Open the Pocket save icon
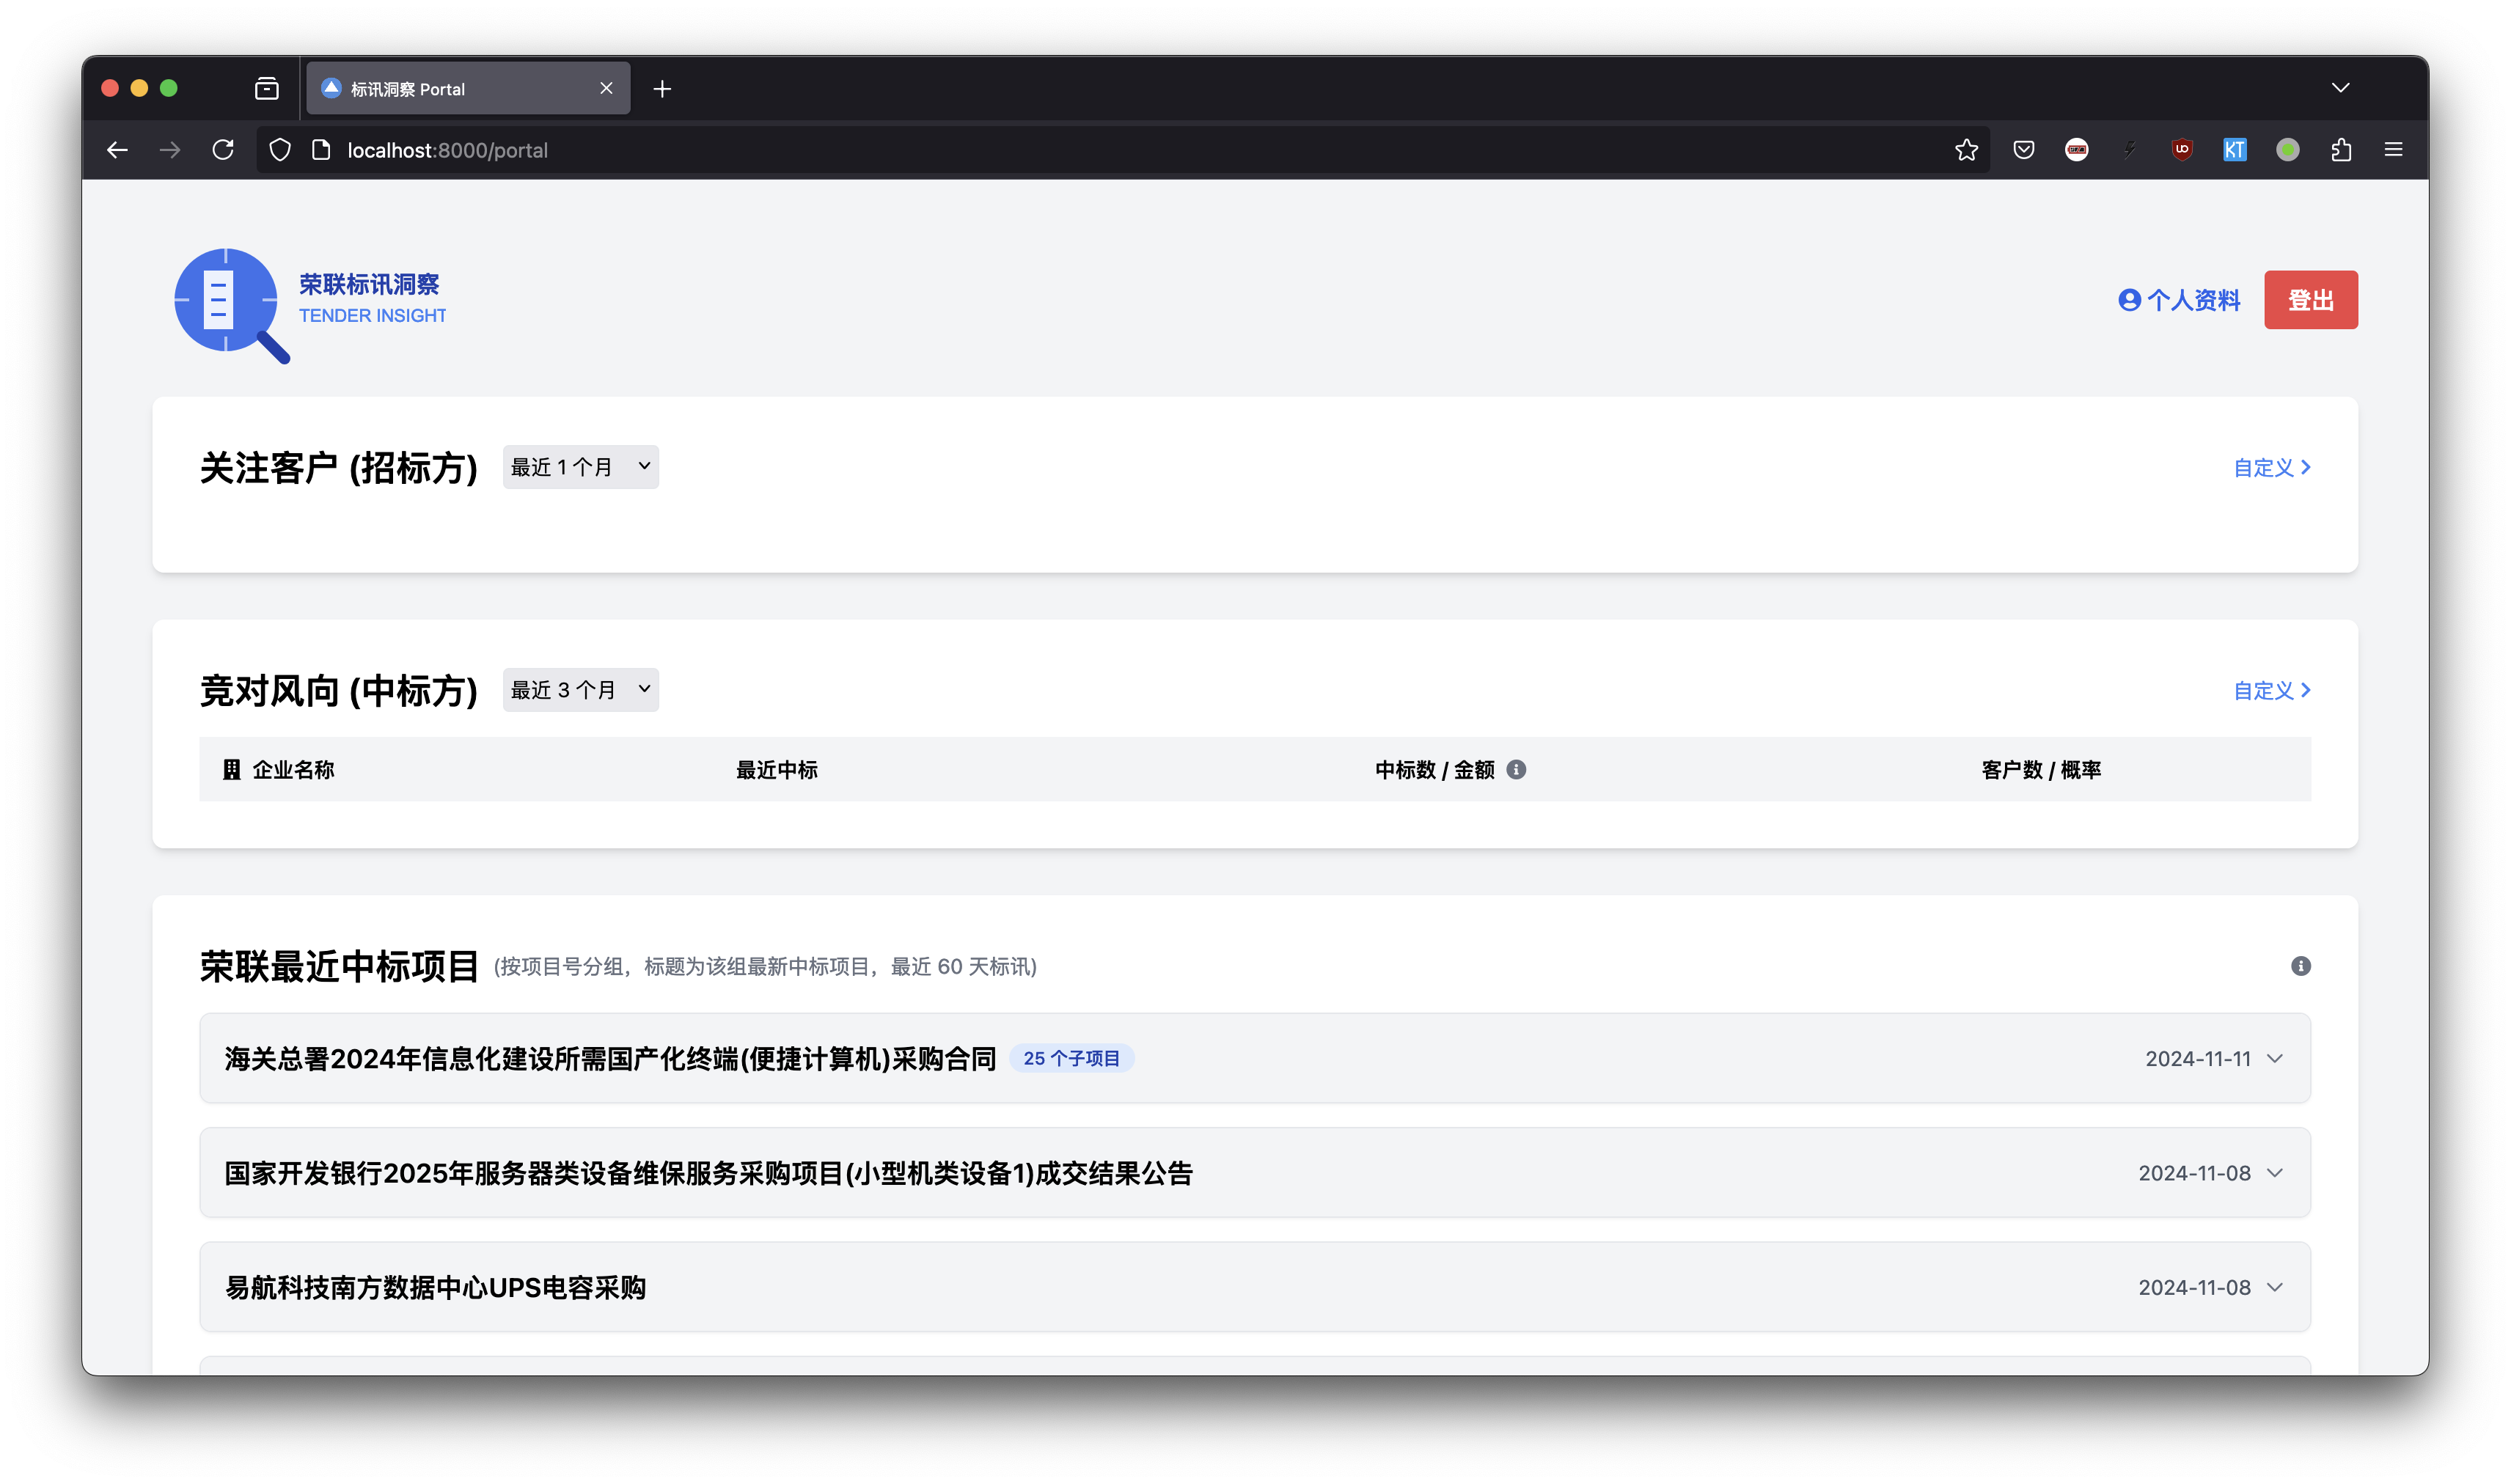Image resolution: width=2511 pixels, height=1484 pixels. point(2023,150)
